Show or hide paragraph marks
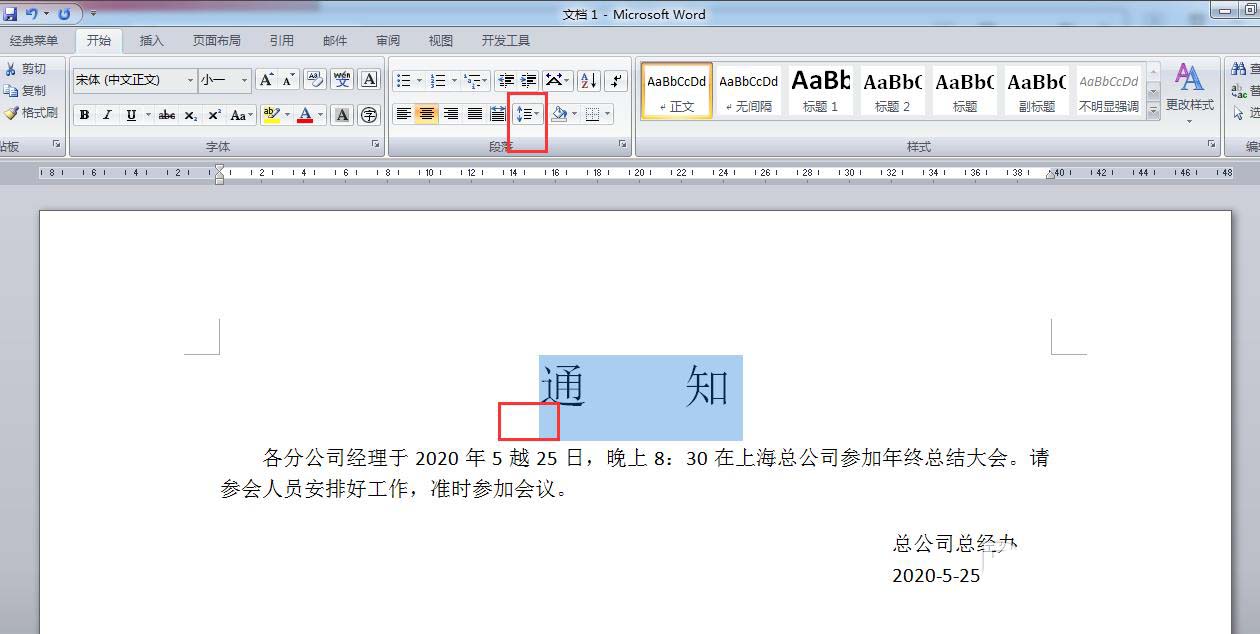The image size is (1260, 634). point(616,80)
